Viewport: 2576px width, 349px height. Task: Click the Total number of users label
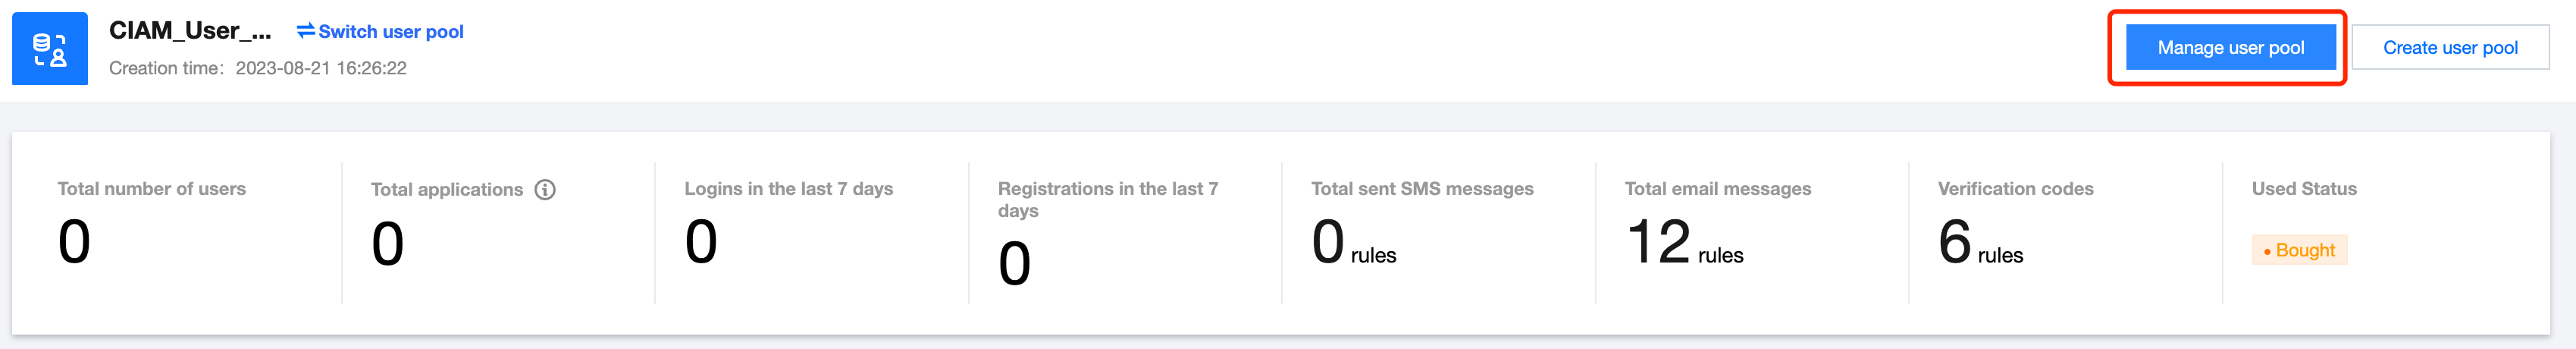click(152, 189)
